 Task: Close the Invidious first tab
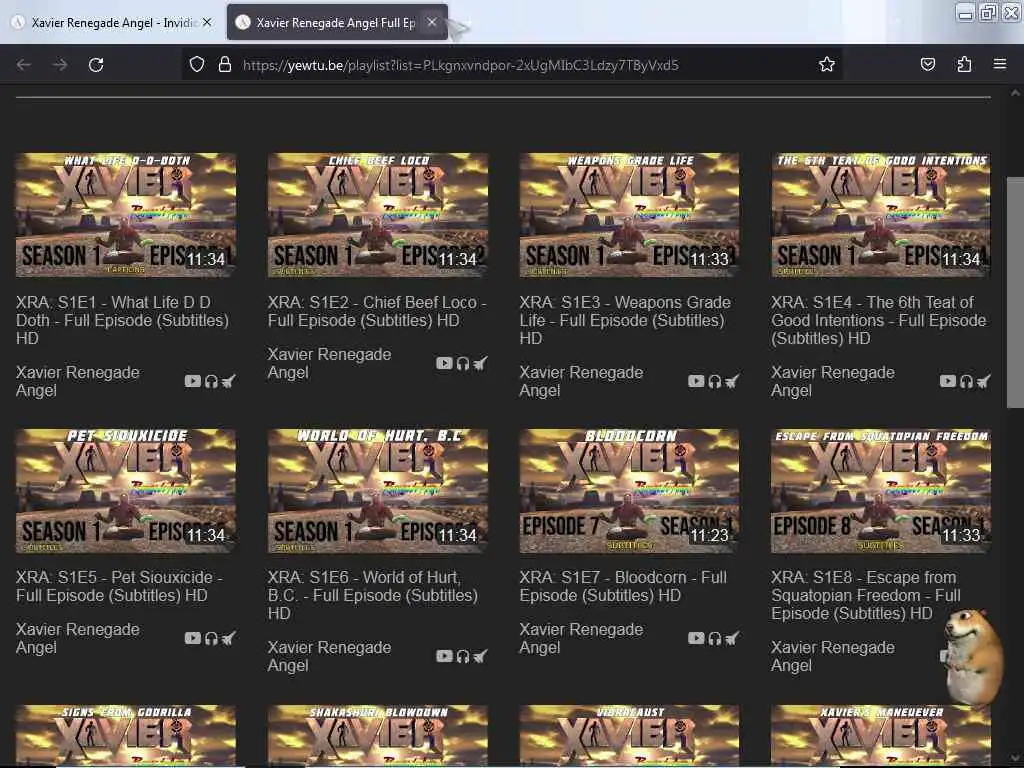(207, 22)
